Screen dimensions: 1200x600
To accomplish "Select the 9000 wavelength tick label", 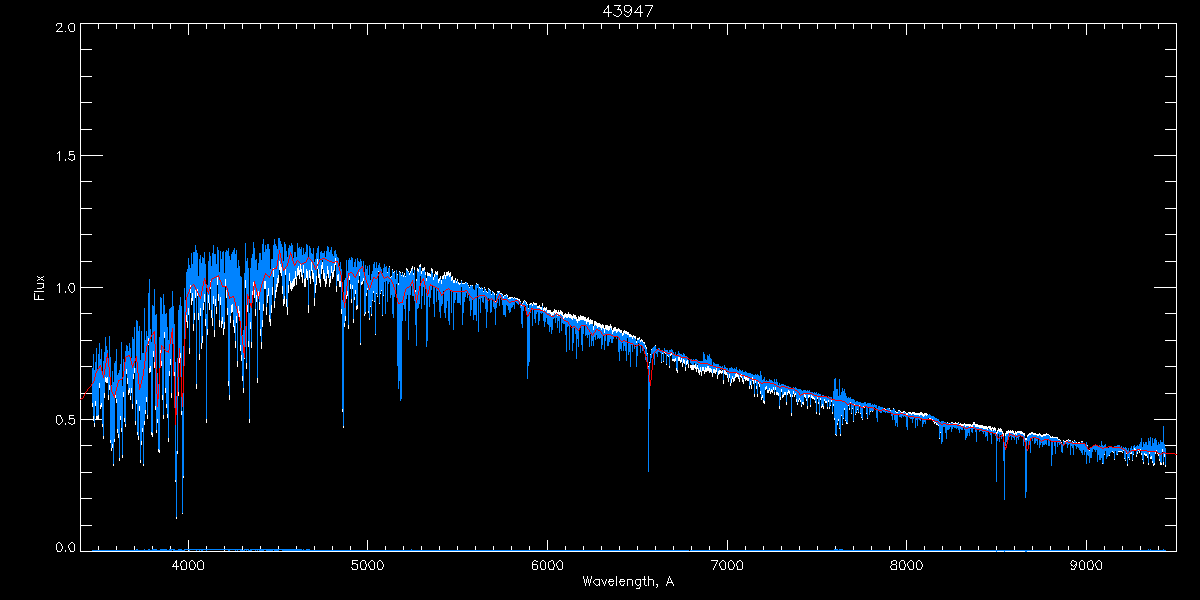I will (1086, 564).
